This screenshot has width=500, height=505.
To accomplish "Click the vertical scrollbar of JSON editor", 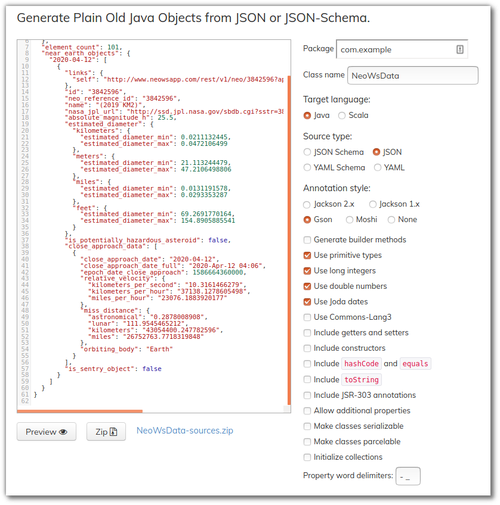I will tap(289, 240).
